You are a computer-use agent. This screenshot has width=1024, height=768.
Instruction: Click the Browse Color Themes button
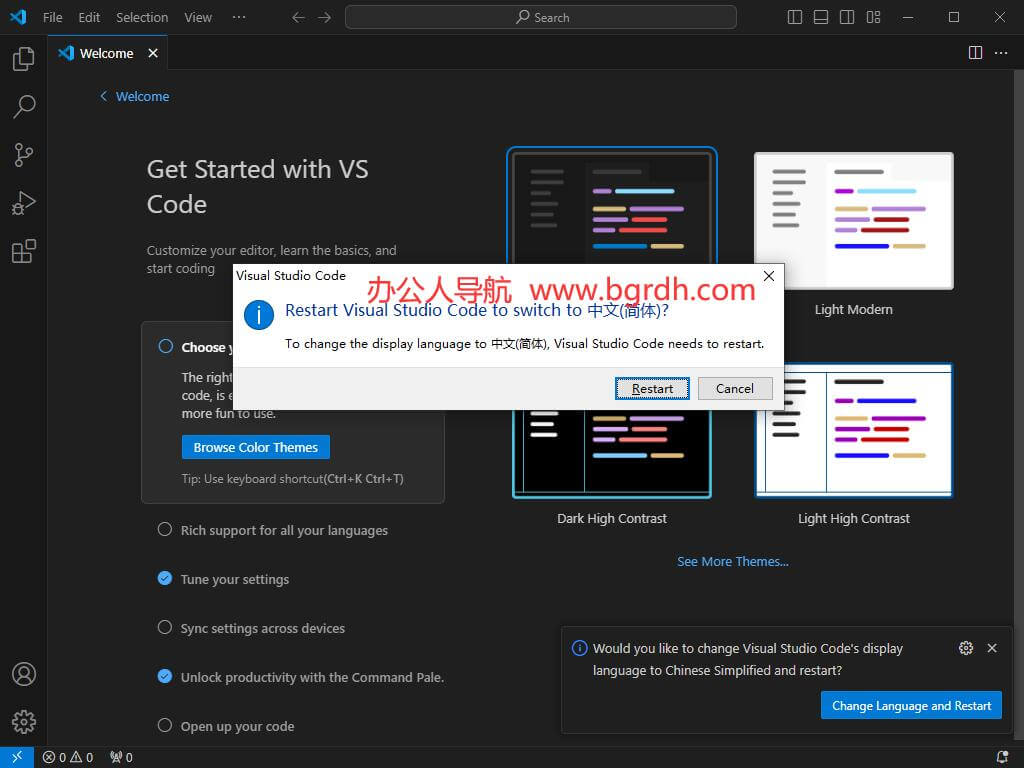(255, 447)
